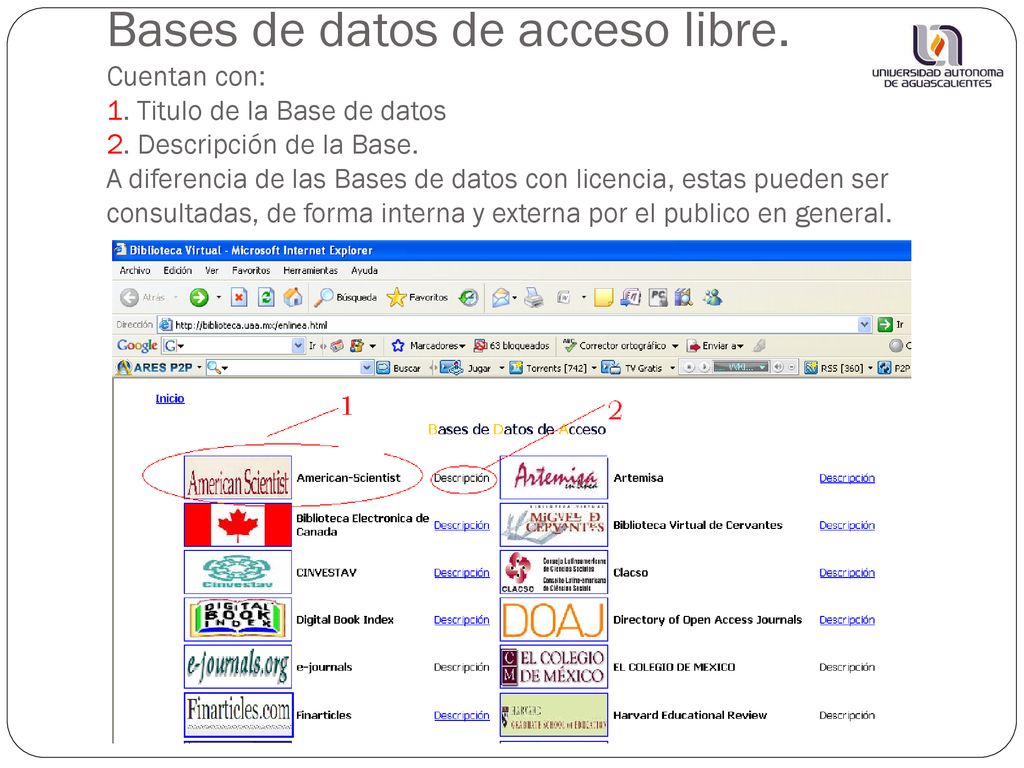This screenshot has height=768, width=1024.
Task: Expand the TV Gratis dropdown arrow
Action: [672, 368]
